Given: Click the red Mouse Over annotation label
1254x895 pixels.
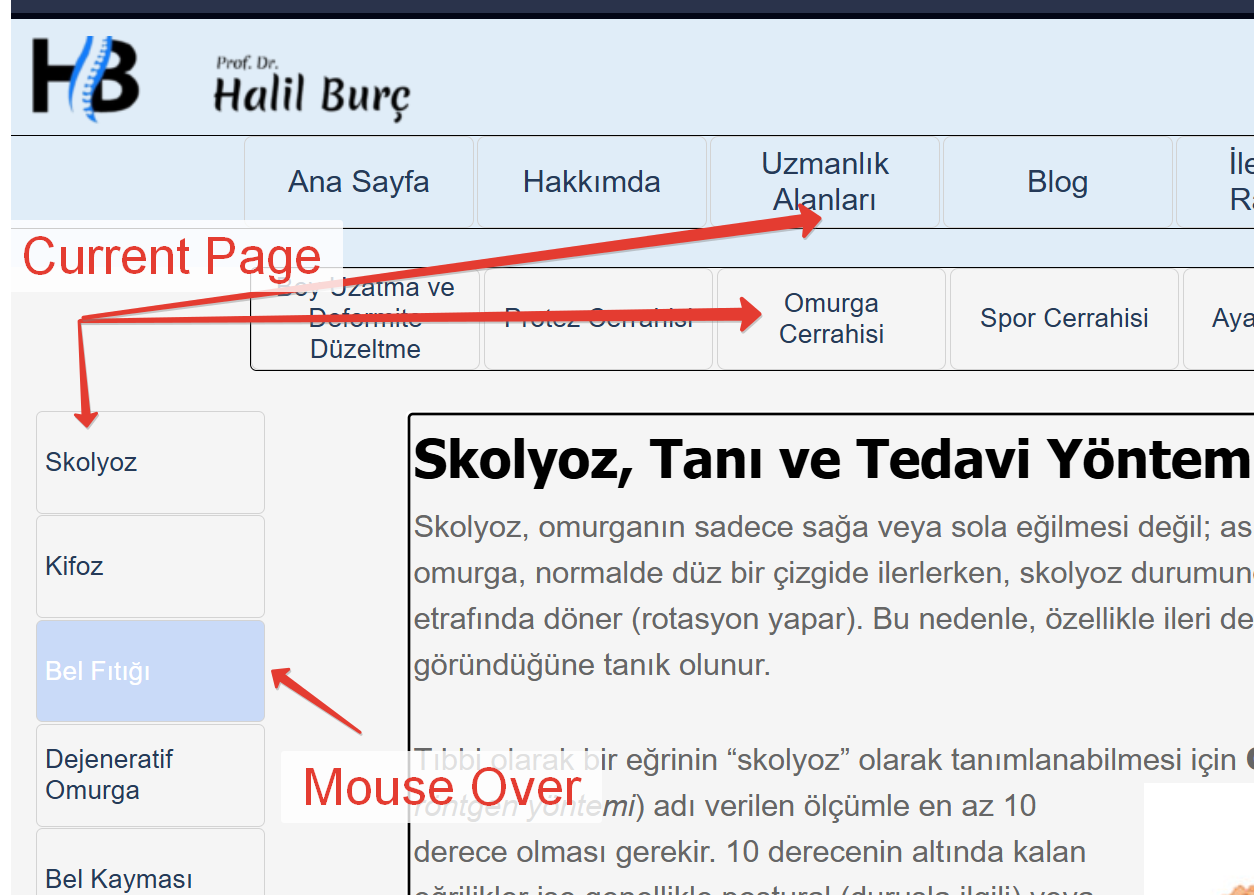Looking at the screenshot, I should 441,787.
